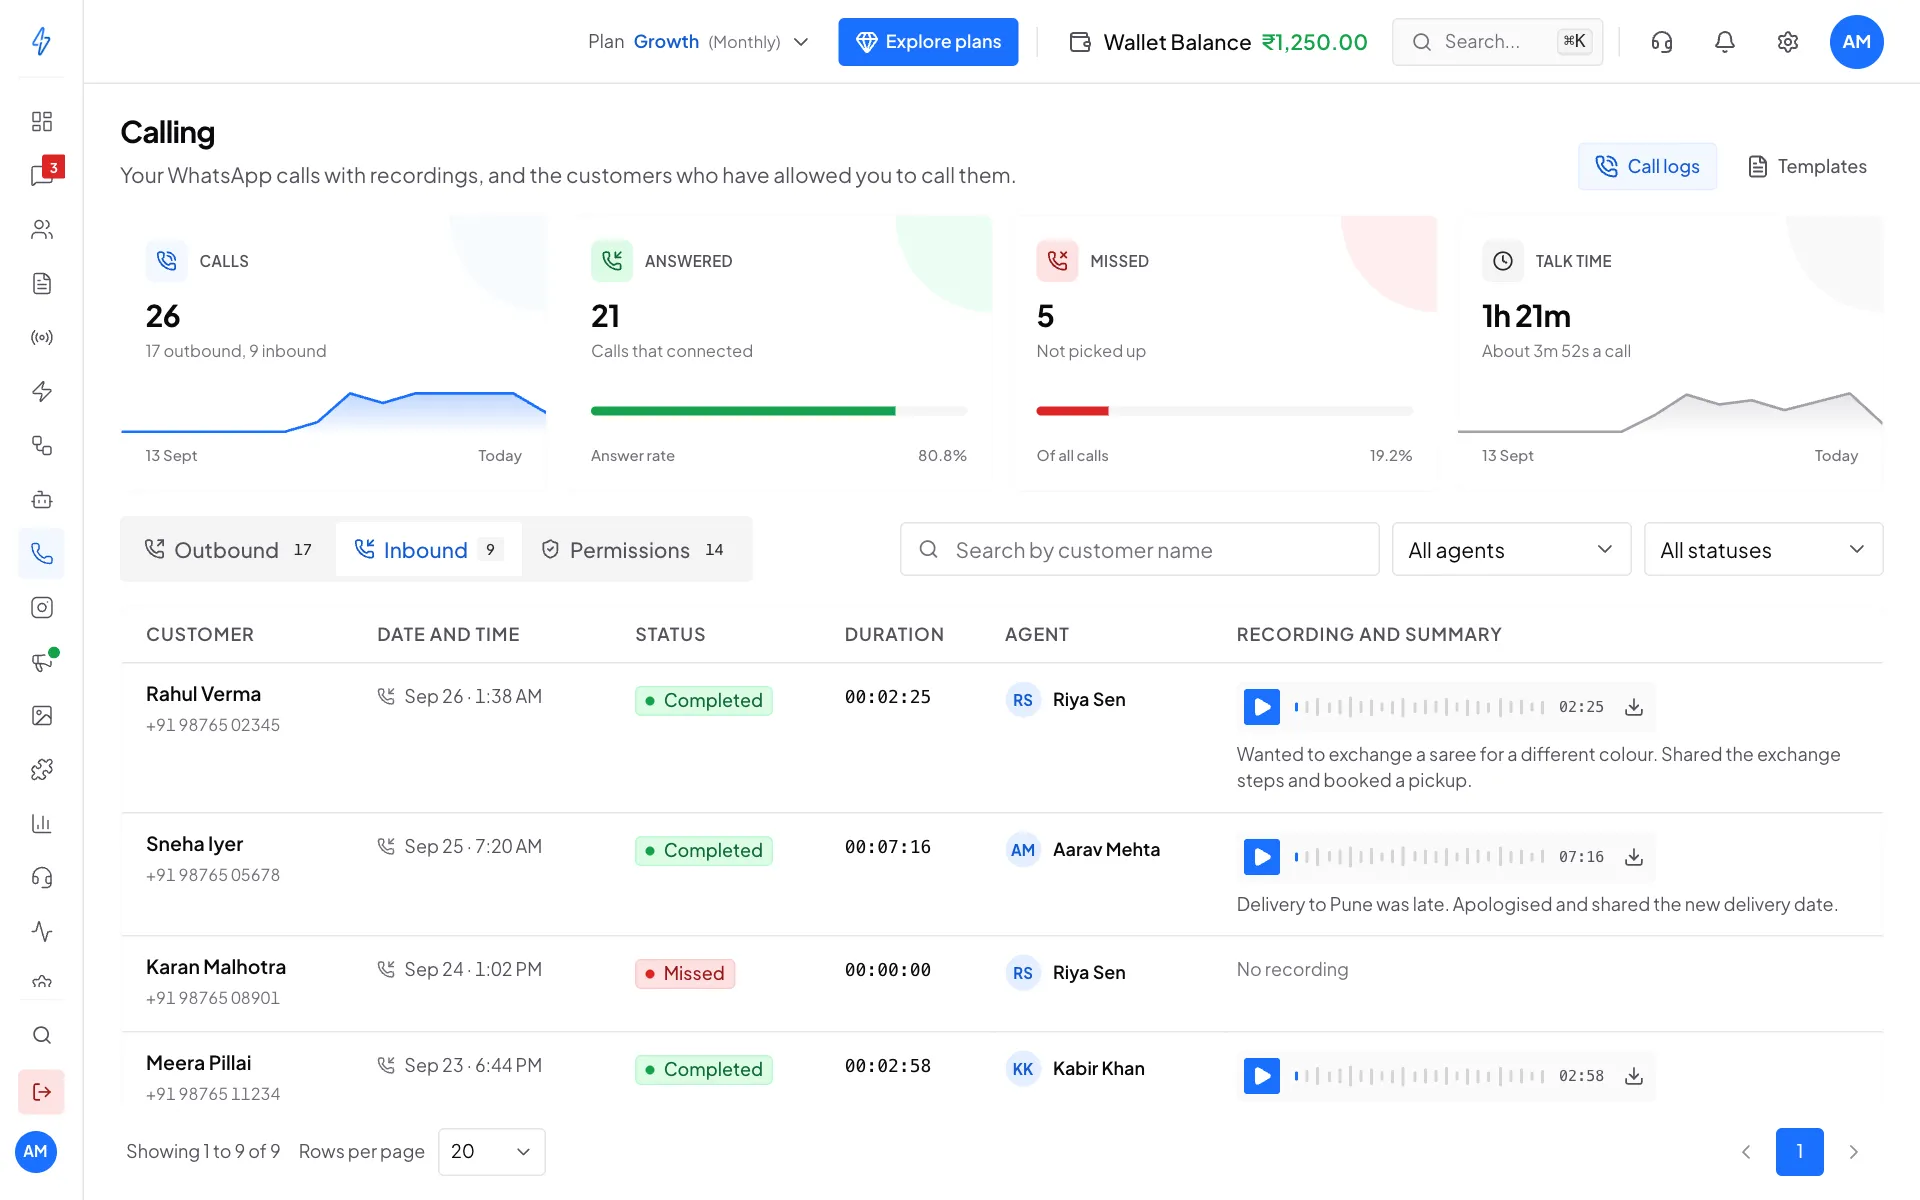Click the headset support icon in top bar
Image resolution: width=1920 pixels, height=1200 pixels.
pos(1662,42)
